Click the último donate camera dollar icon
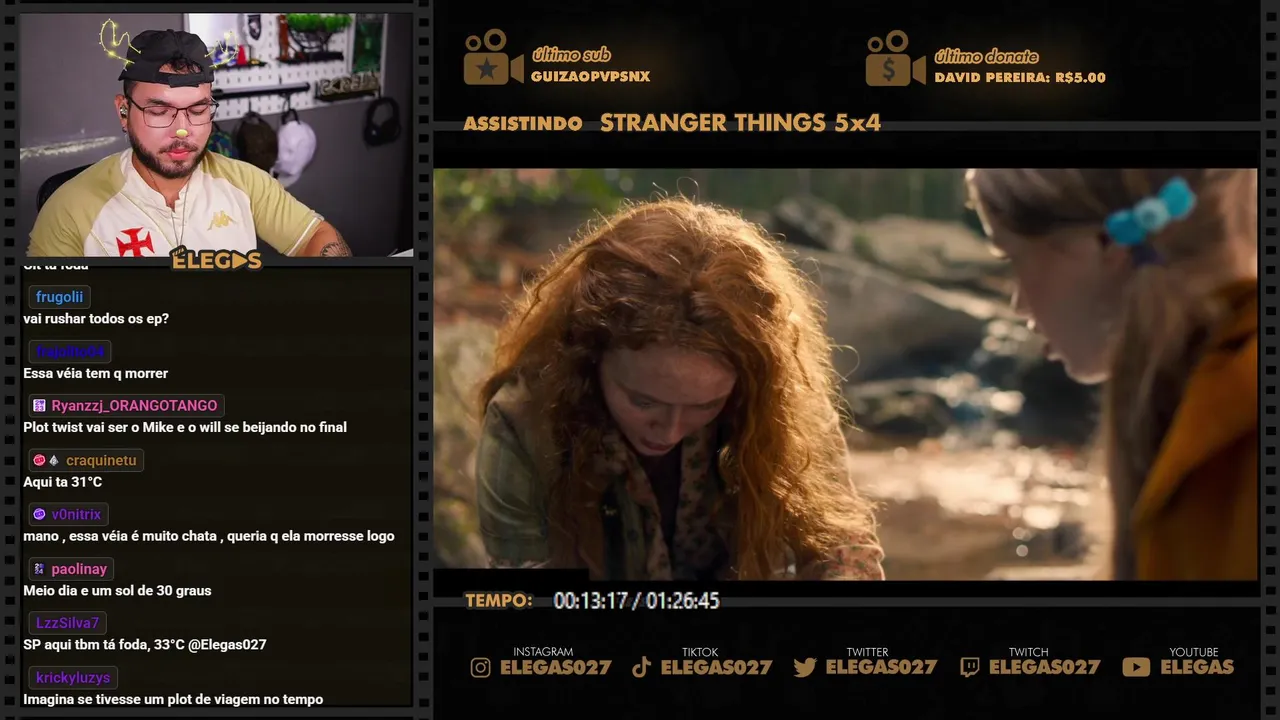1280x720 pixels. tap(895, 58)
